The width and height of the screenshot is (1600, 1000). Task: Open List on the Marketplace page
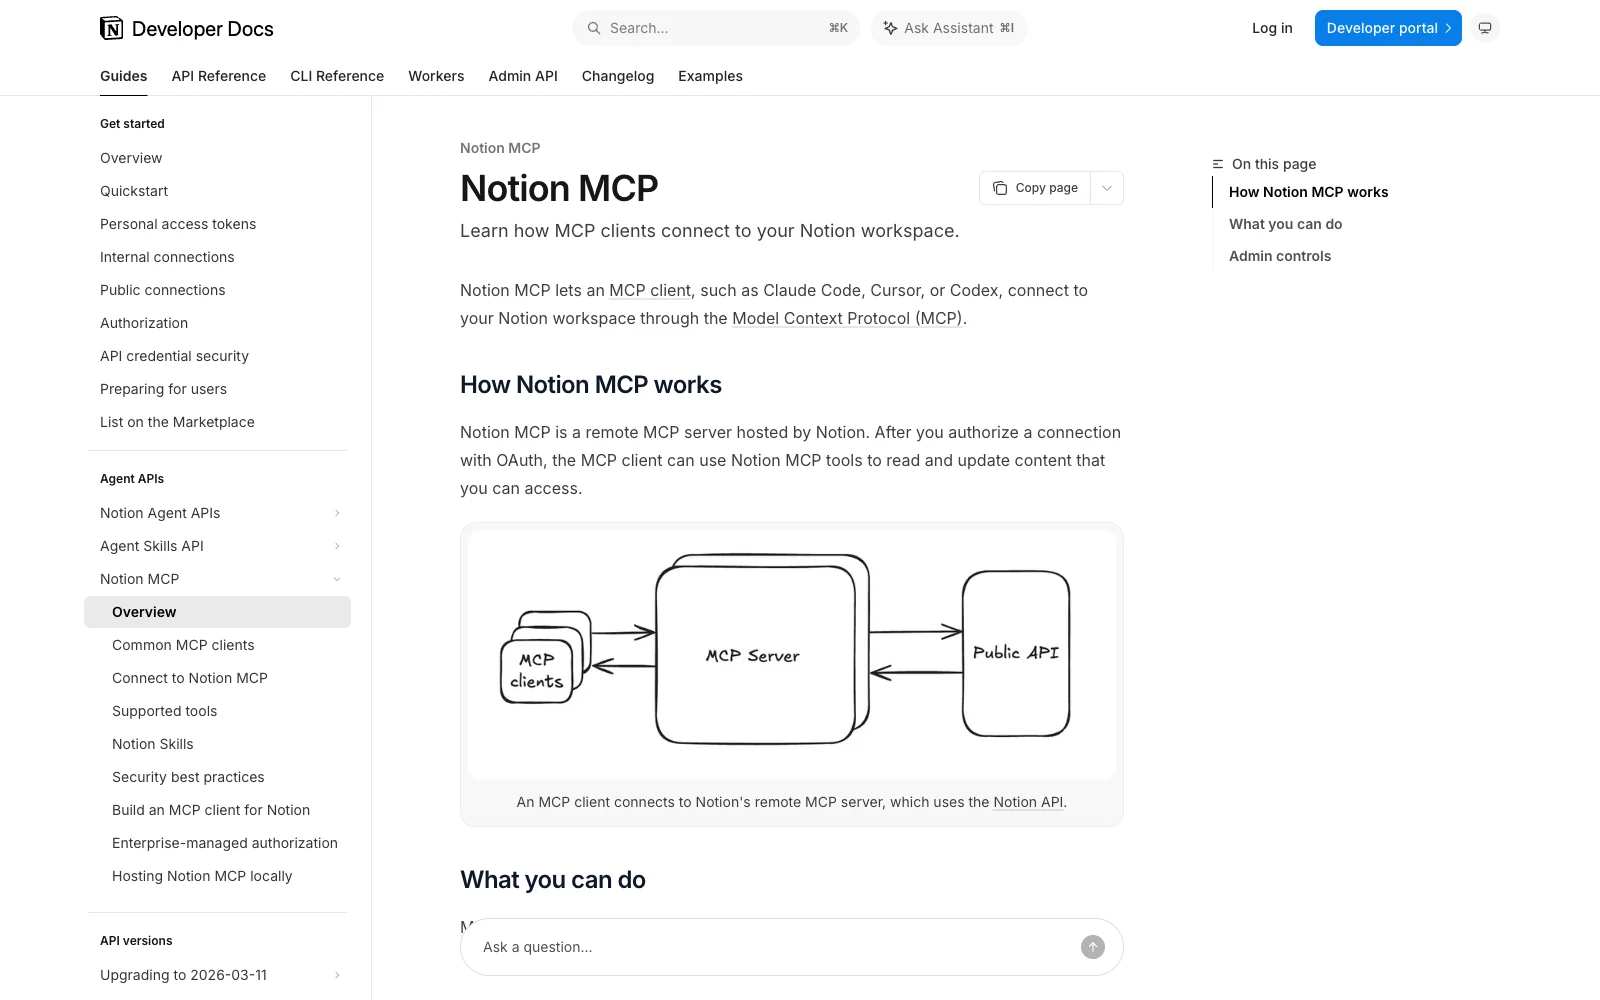click(x=177, y=422)
